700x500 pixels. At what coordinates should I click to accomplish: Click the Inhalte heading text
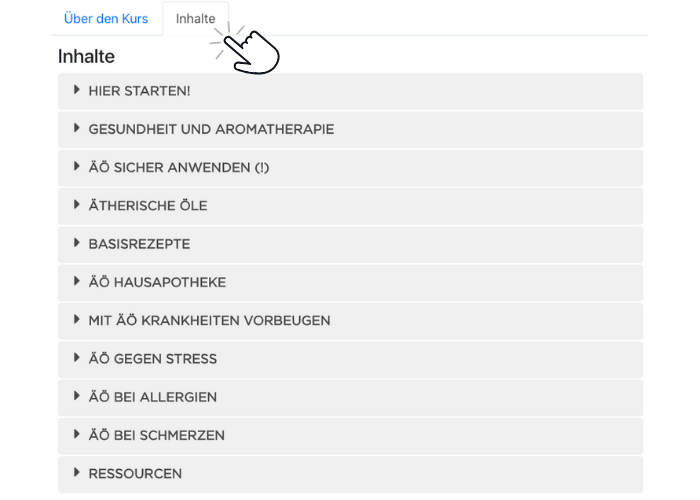[x=86, y=57]
